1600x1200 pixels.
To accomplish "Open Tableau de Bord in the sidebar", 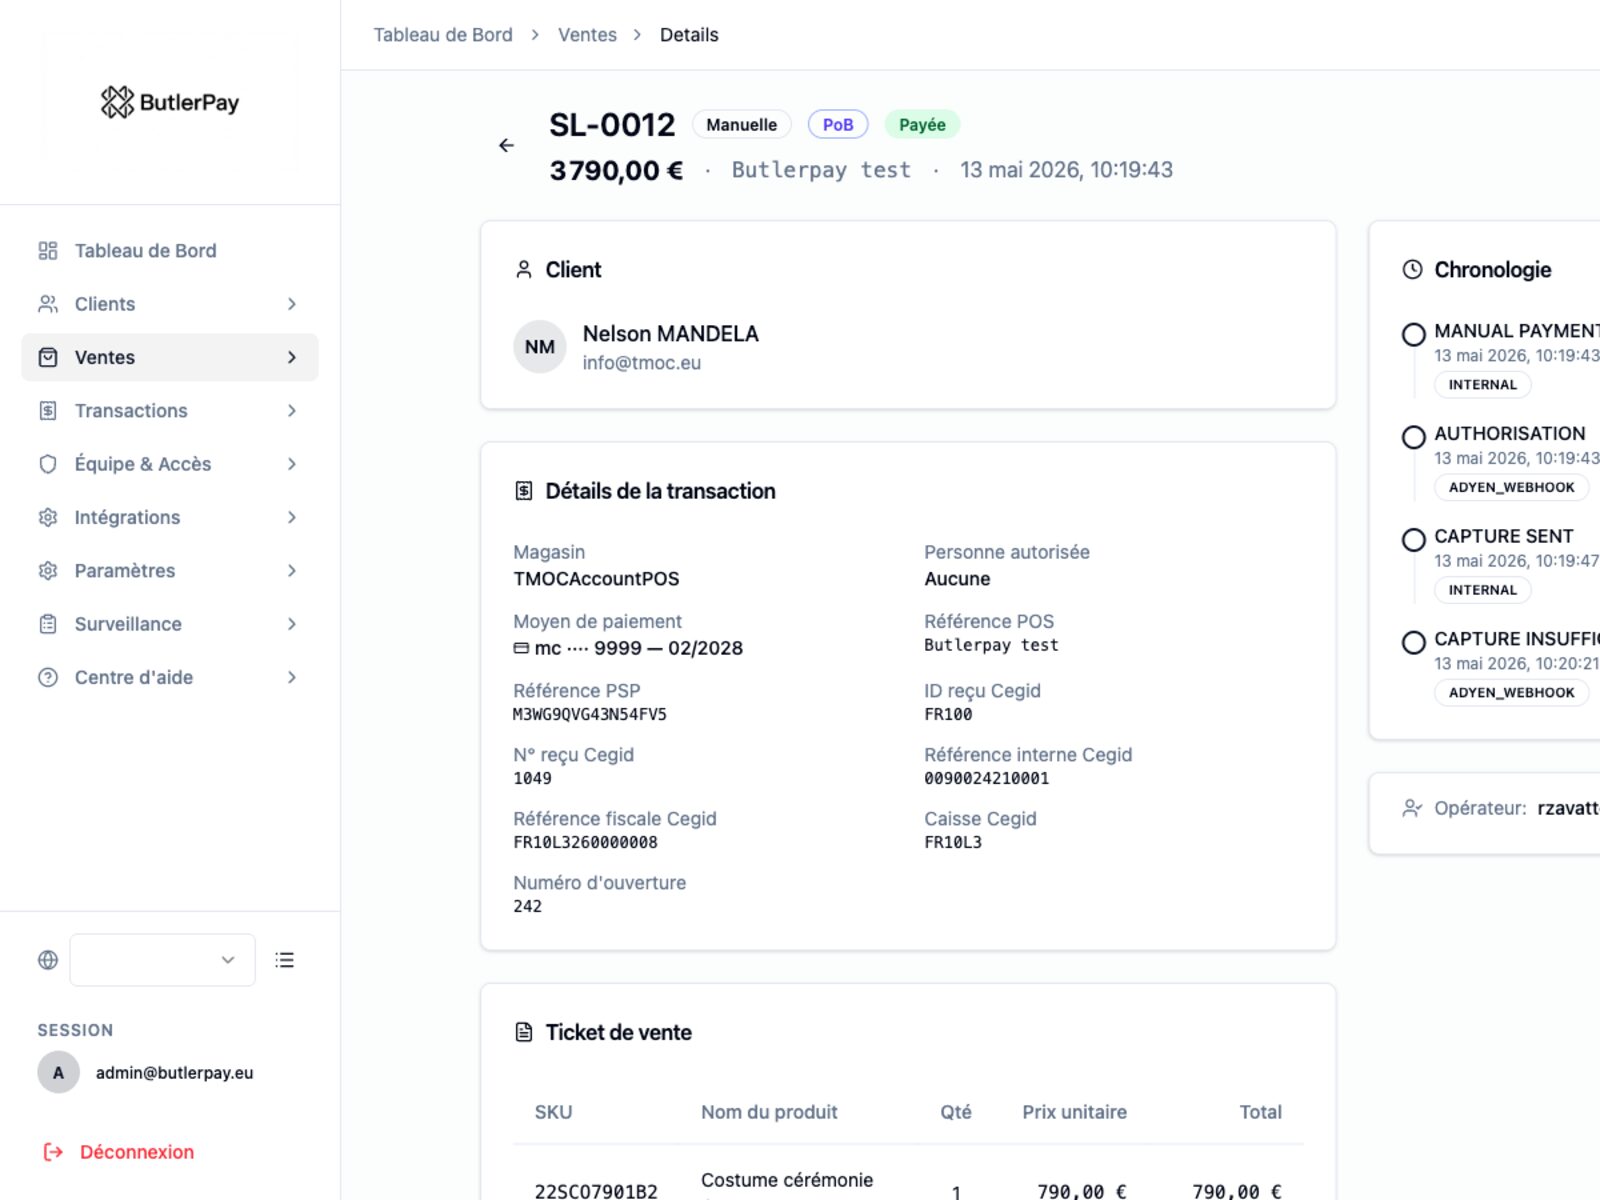I will [170, 251].
